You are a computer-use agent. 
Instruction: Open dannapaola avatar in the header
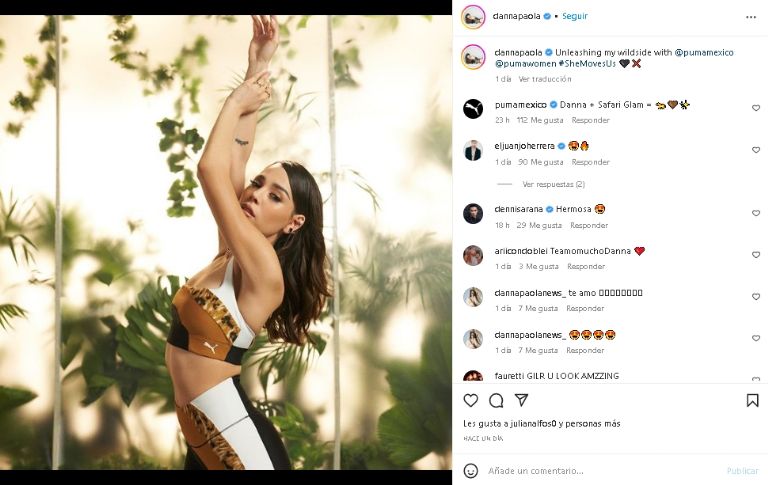473,17
